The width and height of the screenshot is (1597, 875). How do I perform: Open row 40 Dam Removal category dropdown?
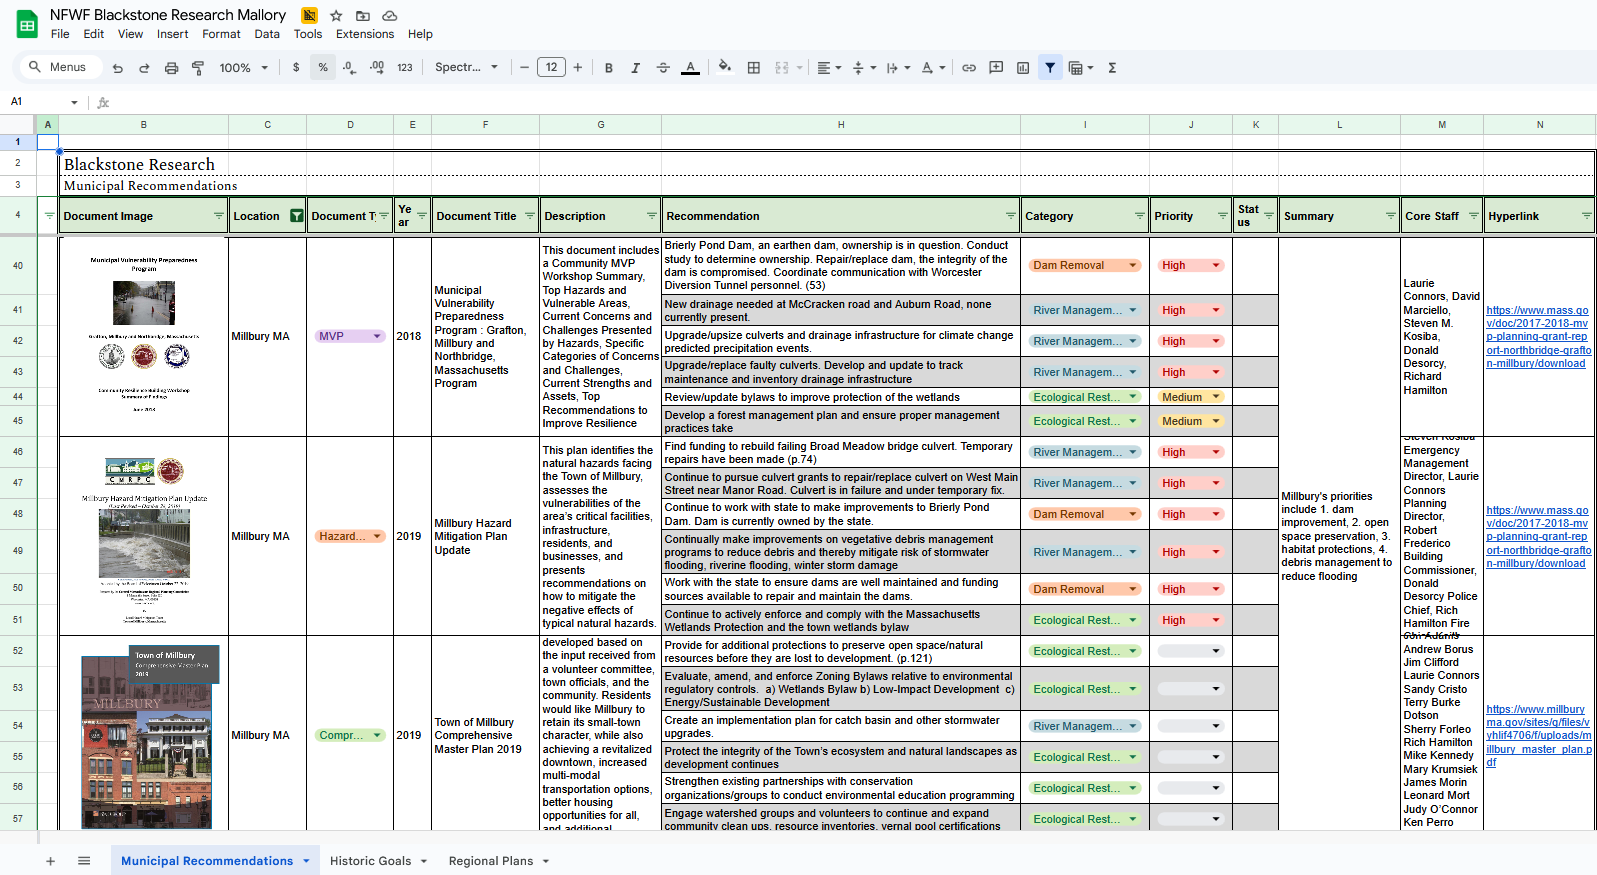click(1133, 266)
